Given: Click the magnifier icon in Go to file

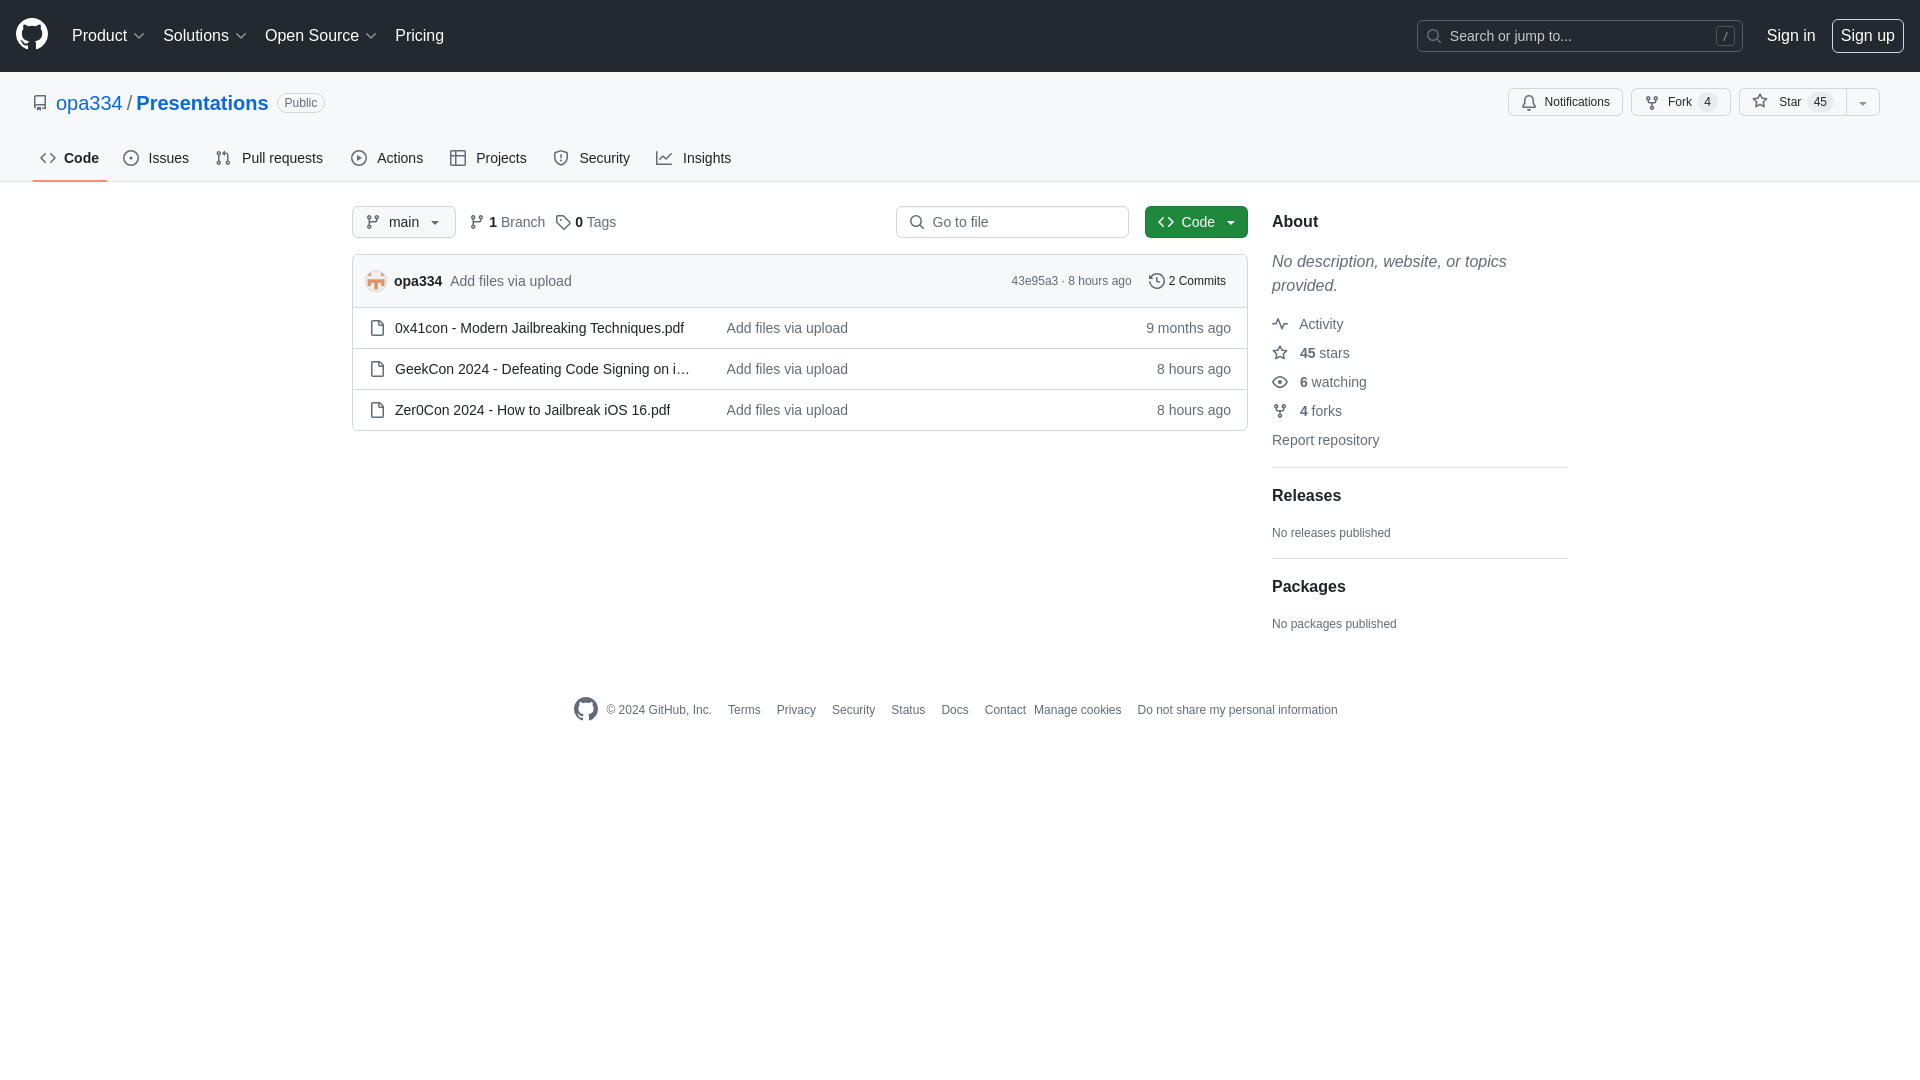Looking at the screenshot, I should click(917, 222).
